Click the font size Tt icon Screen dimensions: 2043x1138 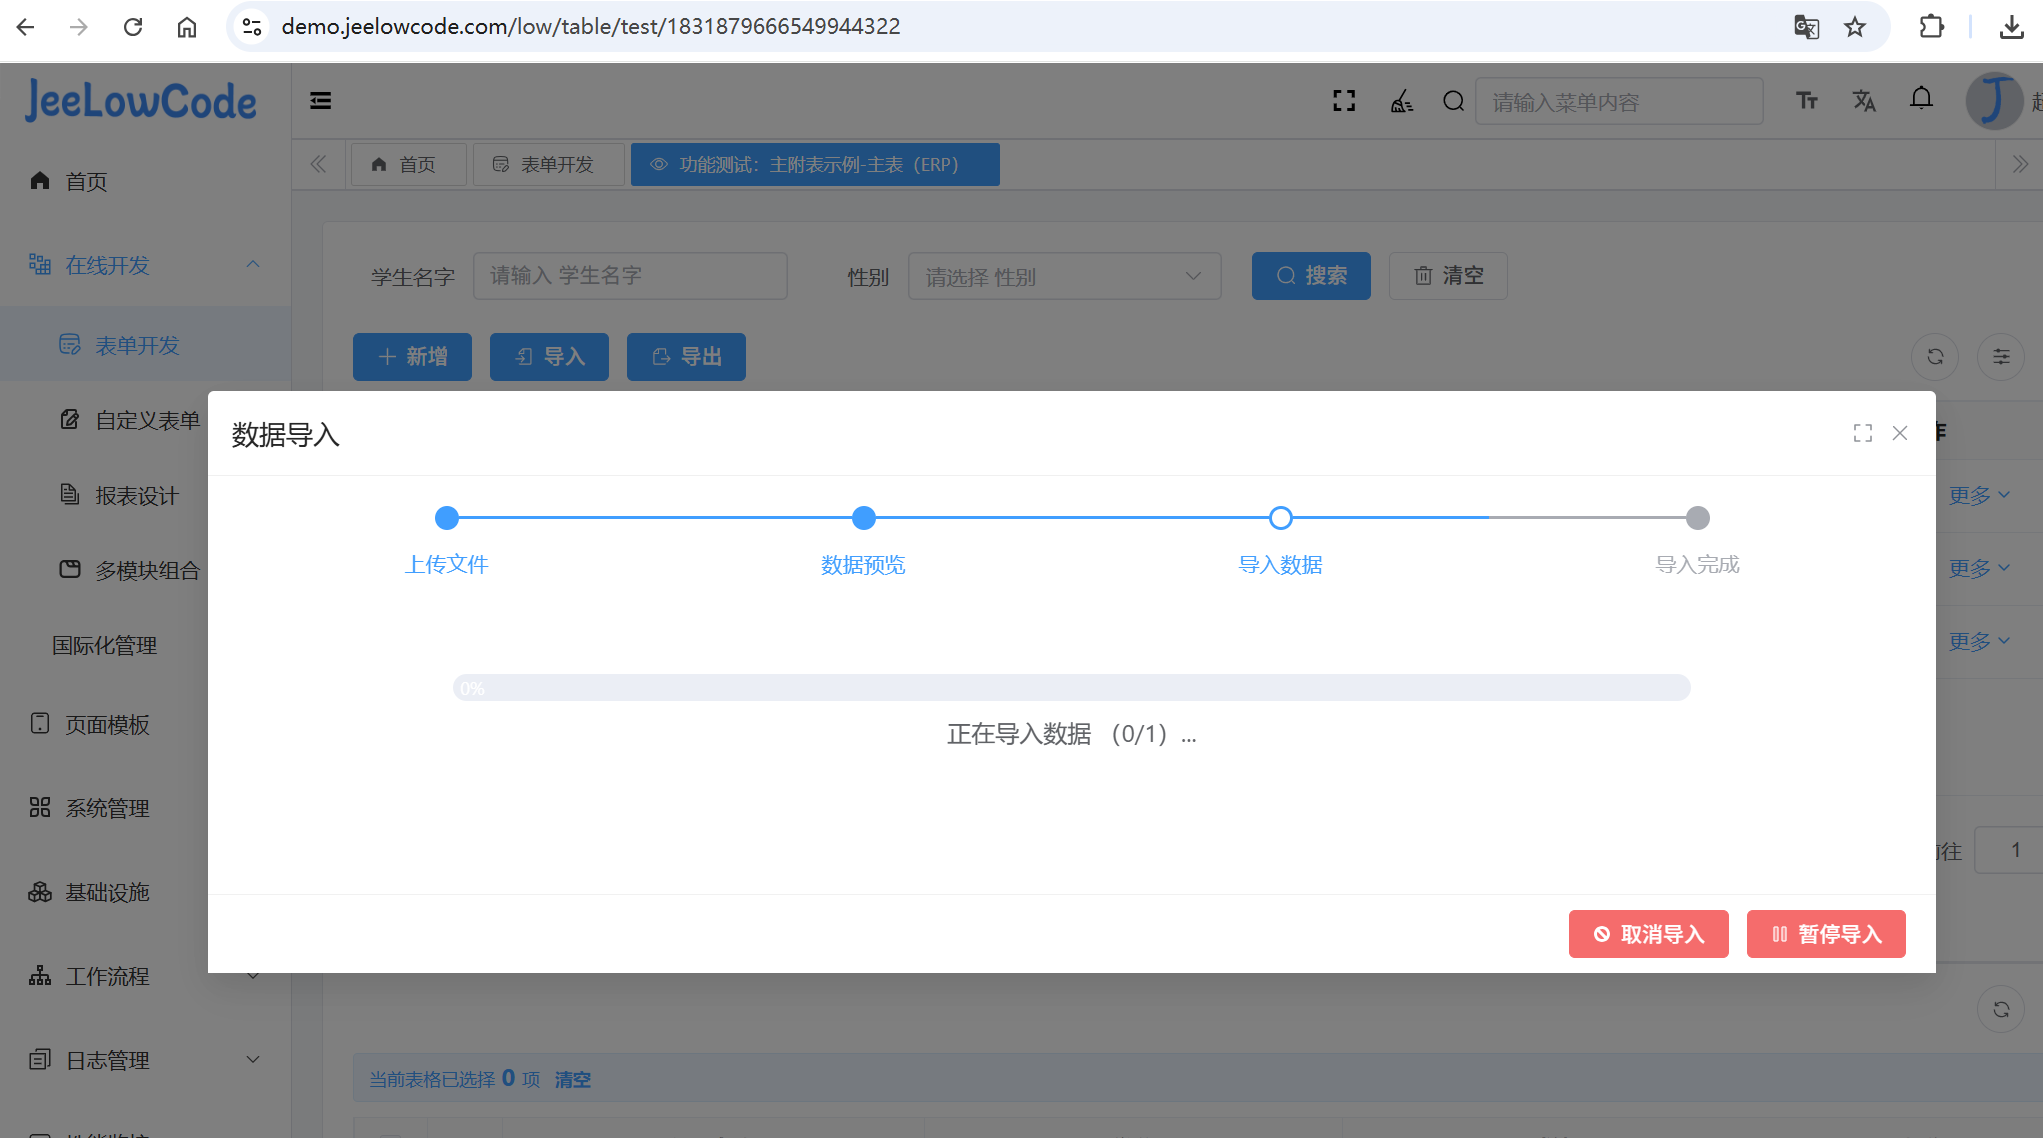click(x=1806, y=101)
